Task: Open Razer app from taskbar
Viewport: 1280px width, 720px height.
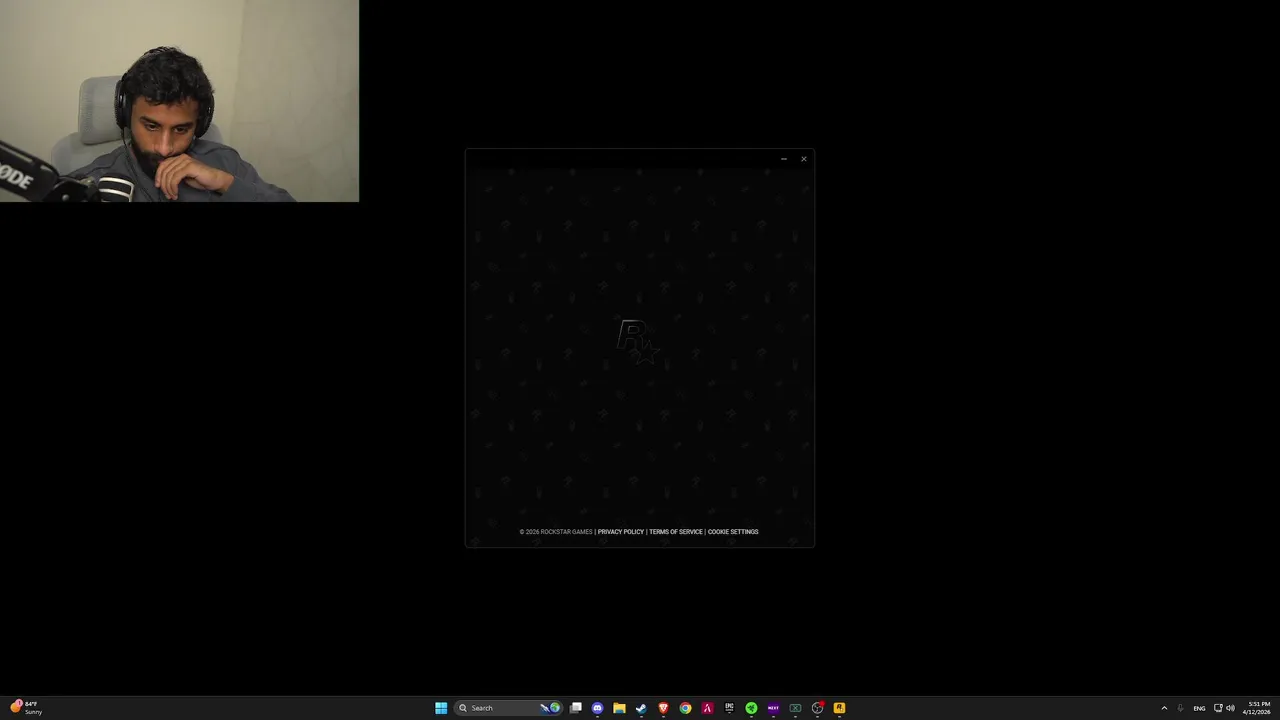Action: tap(751, 708)
